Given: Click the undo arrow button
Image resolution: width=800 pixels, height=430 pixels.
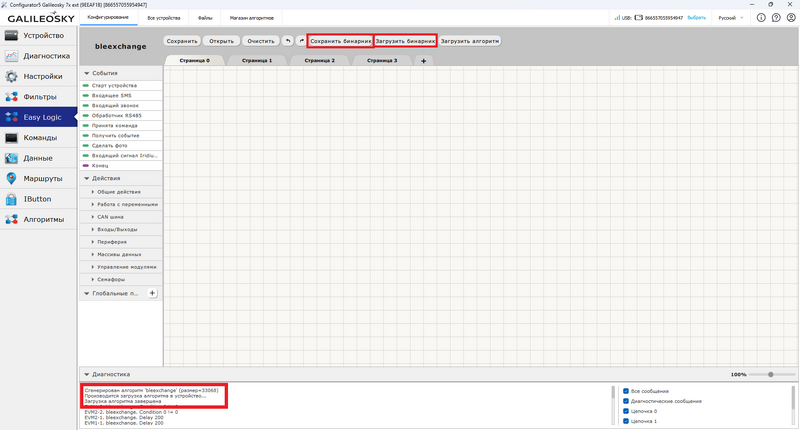Looking at the screenshot, I should pyautogui.click(x=288, y=41).
